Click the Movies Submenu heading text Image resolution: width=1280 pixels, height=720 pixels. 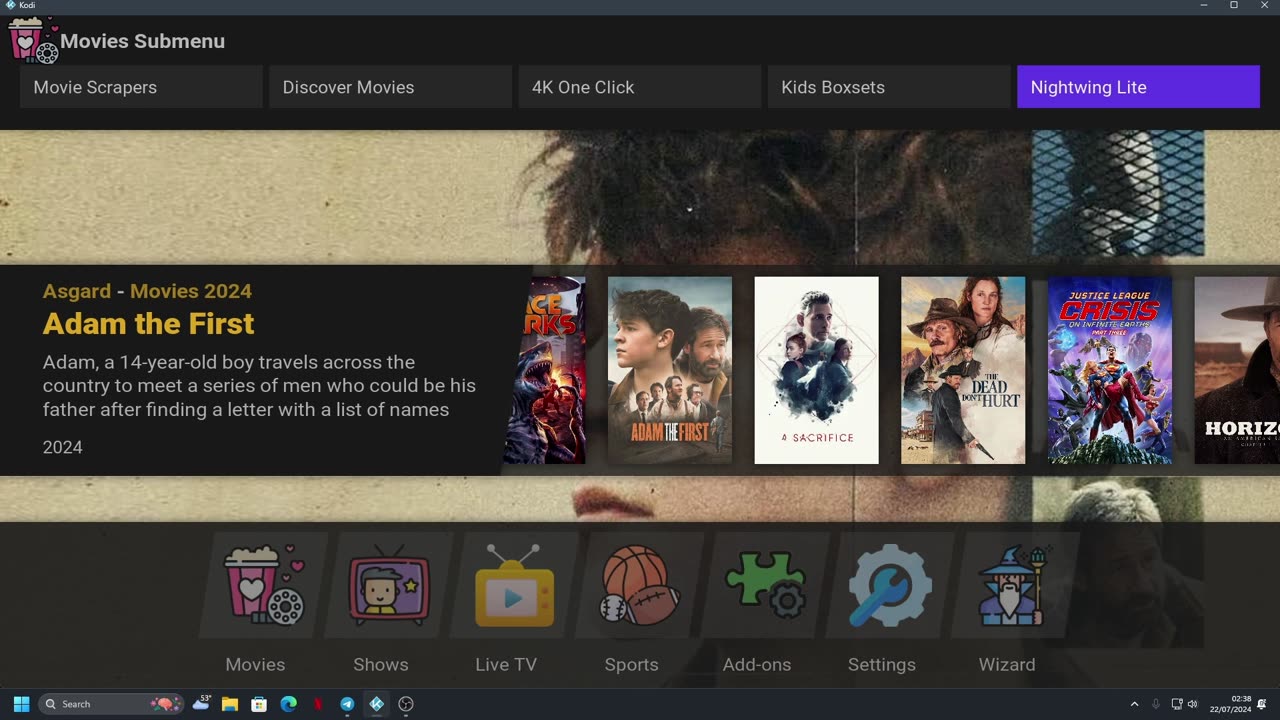[142, 41]
